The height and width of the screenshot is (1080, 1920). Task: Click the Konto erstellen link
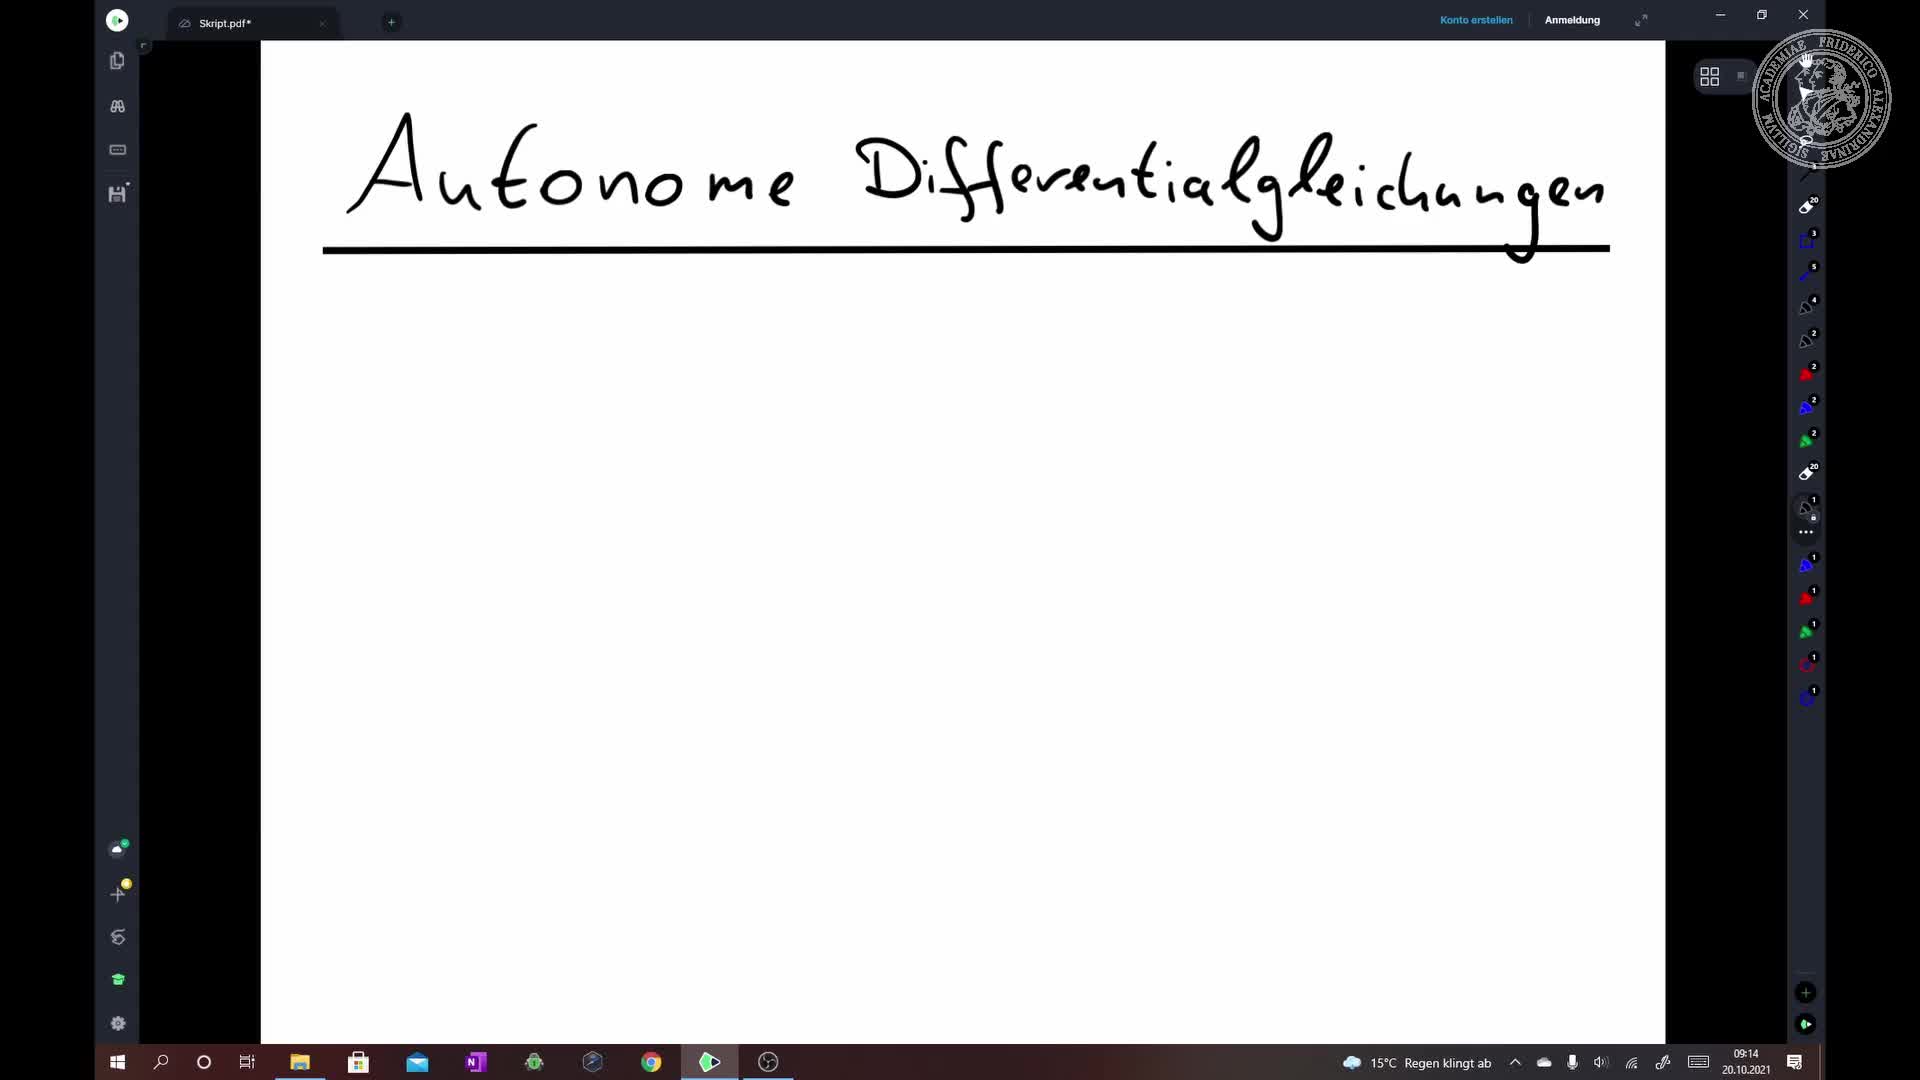1476,19
